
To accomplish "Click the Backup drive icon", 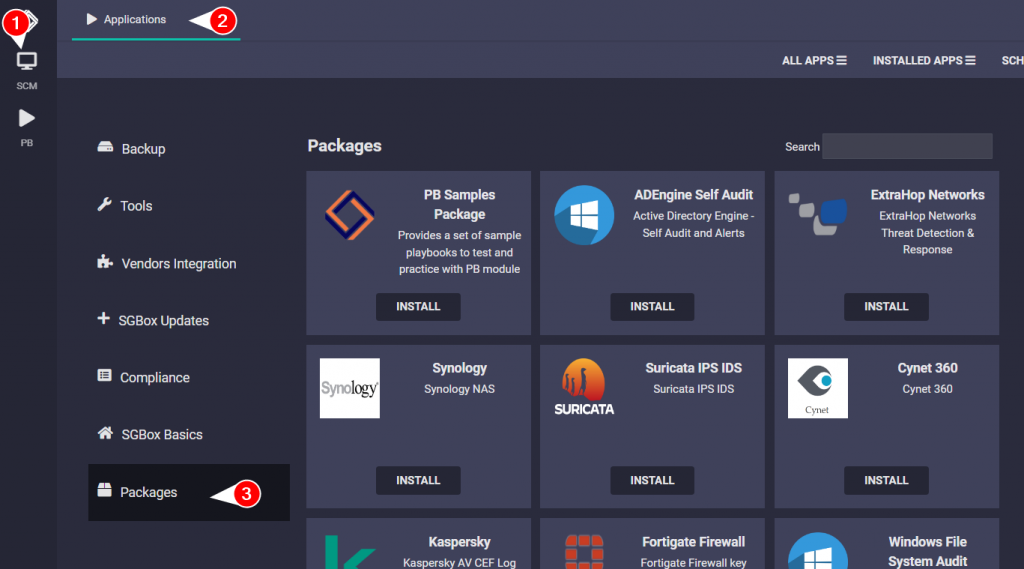I will pos(105,147).
